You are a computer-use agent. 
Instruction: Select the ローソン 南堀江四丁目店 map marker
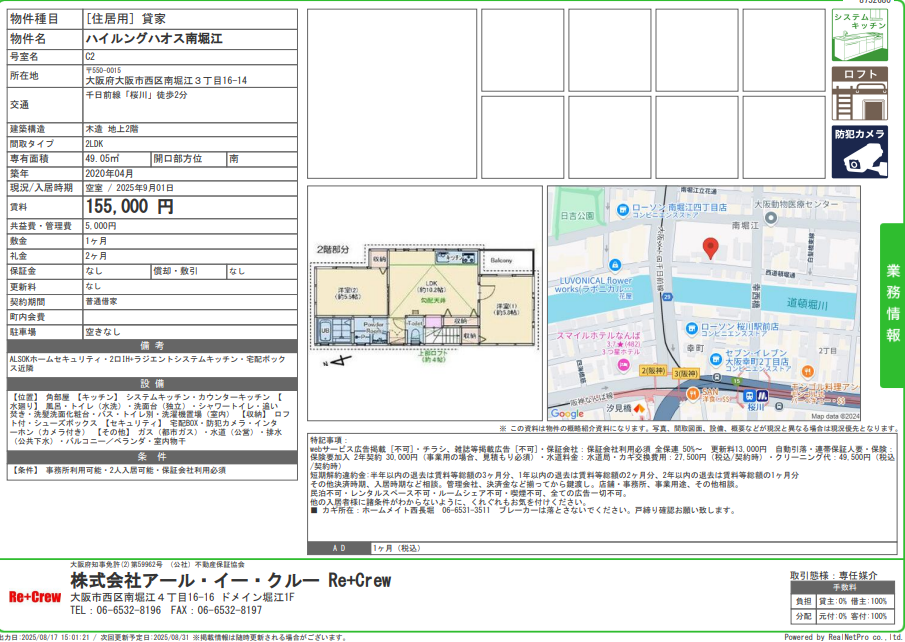(x=622, y=210)
